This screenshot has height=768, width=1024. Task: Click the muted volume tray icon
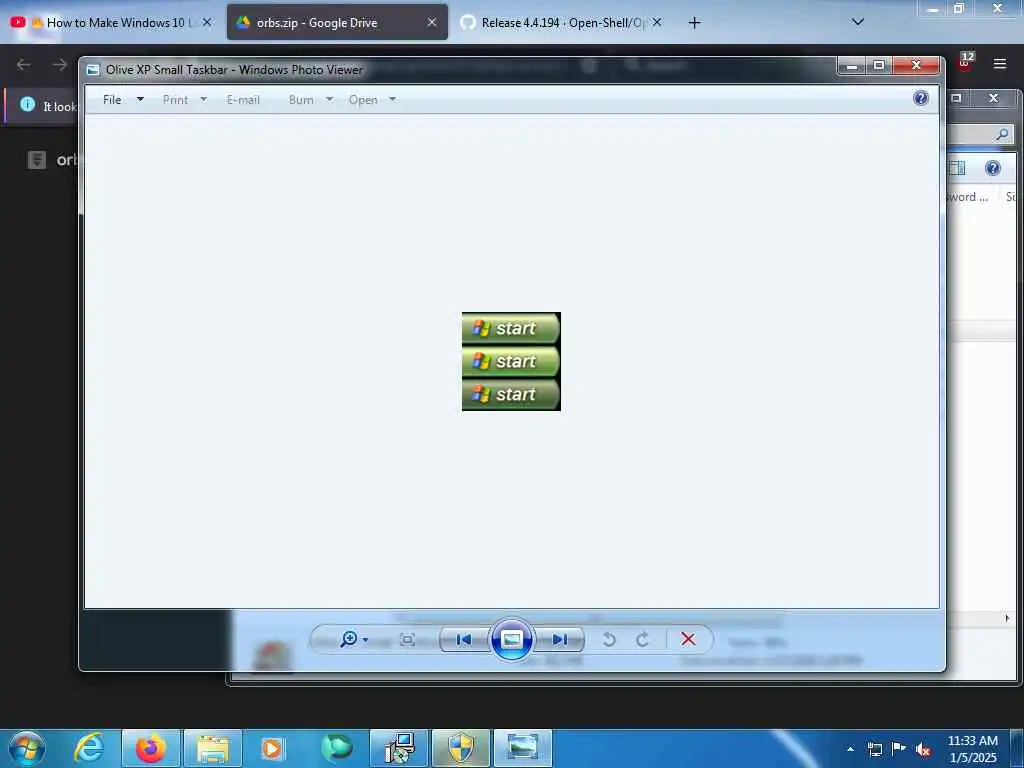[x=923, y=749]
